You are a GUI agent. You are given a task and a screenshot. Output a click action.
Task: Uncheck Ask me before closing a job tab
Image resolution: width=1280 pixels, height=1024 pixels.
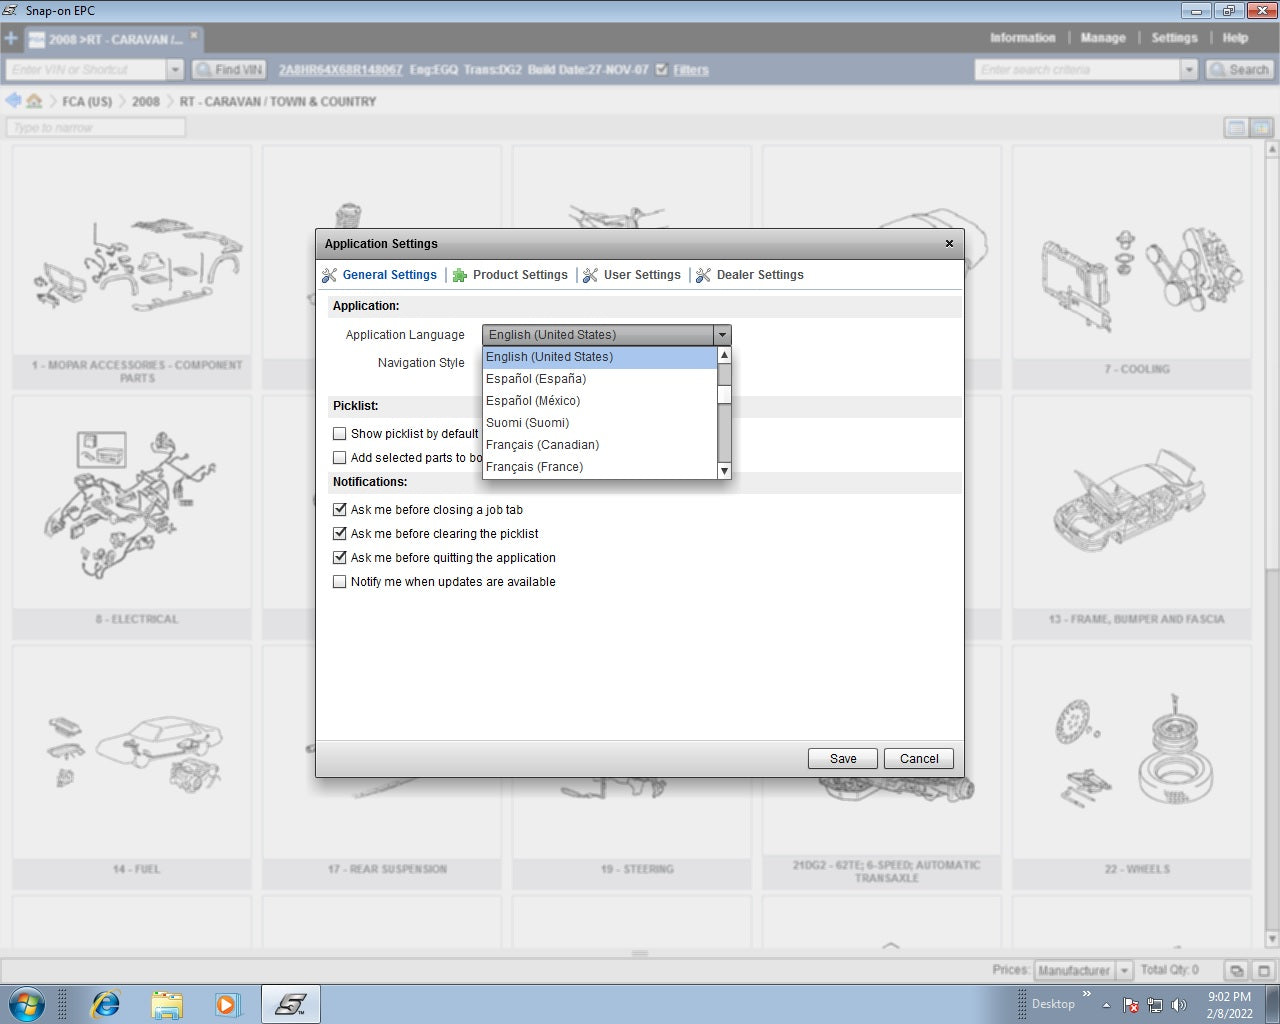tap(340, 510)
